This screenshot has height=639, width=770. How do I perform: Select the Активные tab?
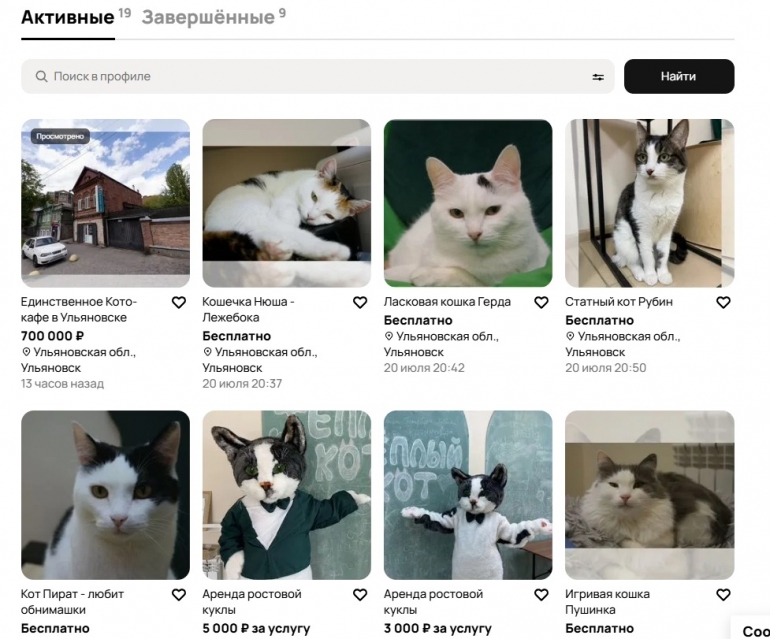click(67, 18)
